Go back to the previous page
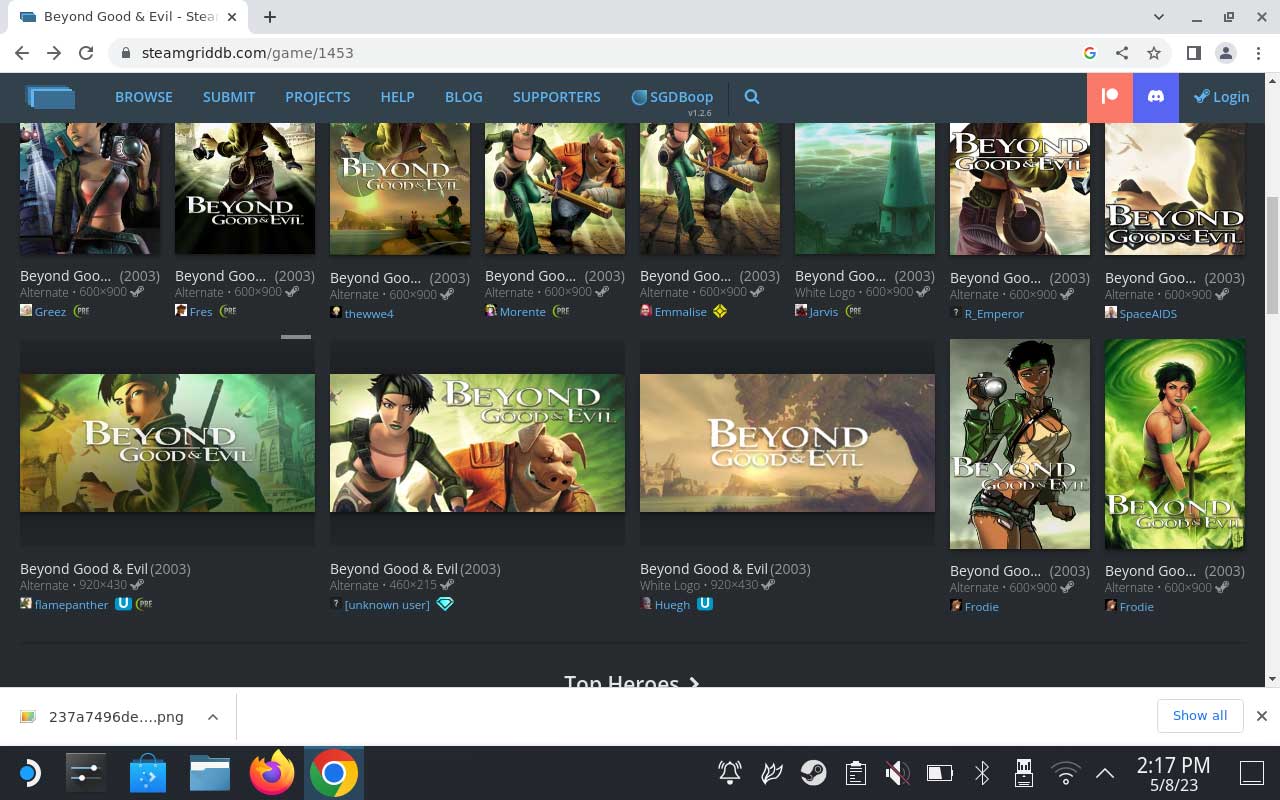1280x800 pixels. (x=22, y=53)
